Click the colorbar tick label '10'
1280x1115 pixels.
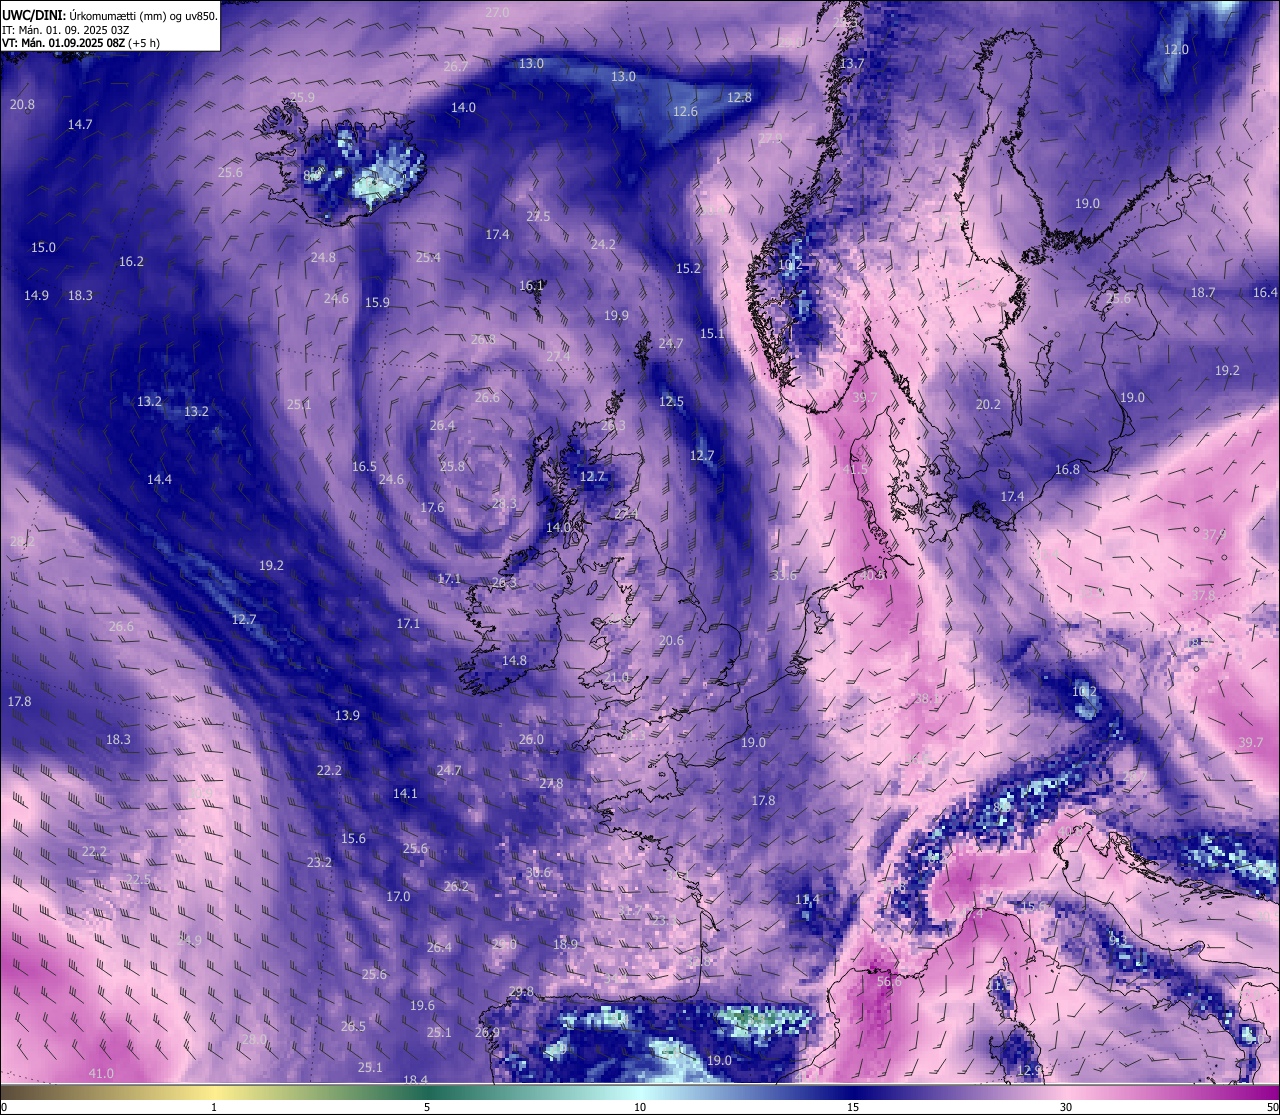[x=640, y=1107]
